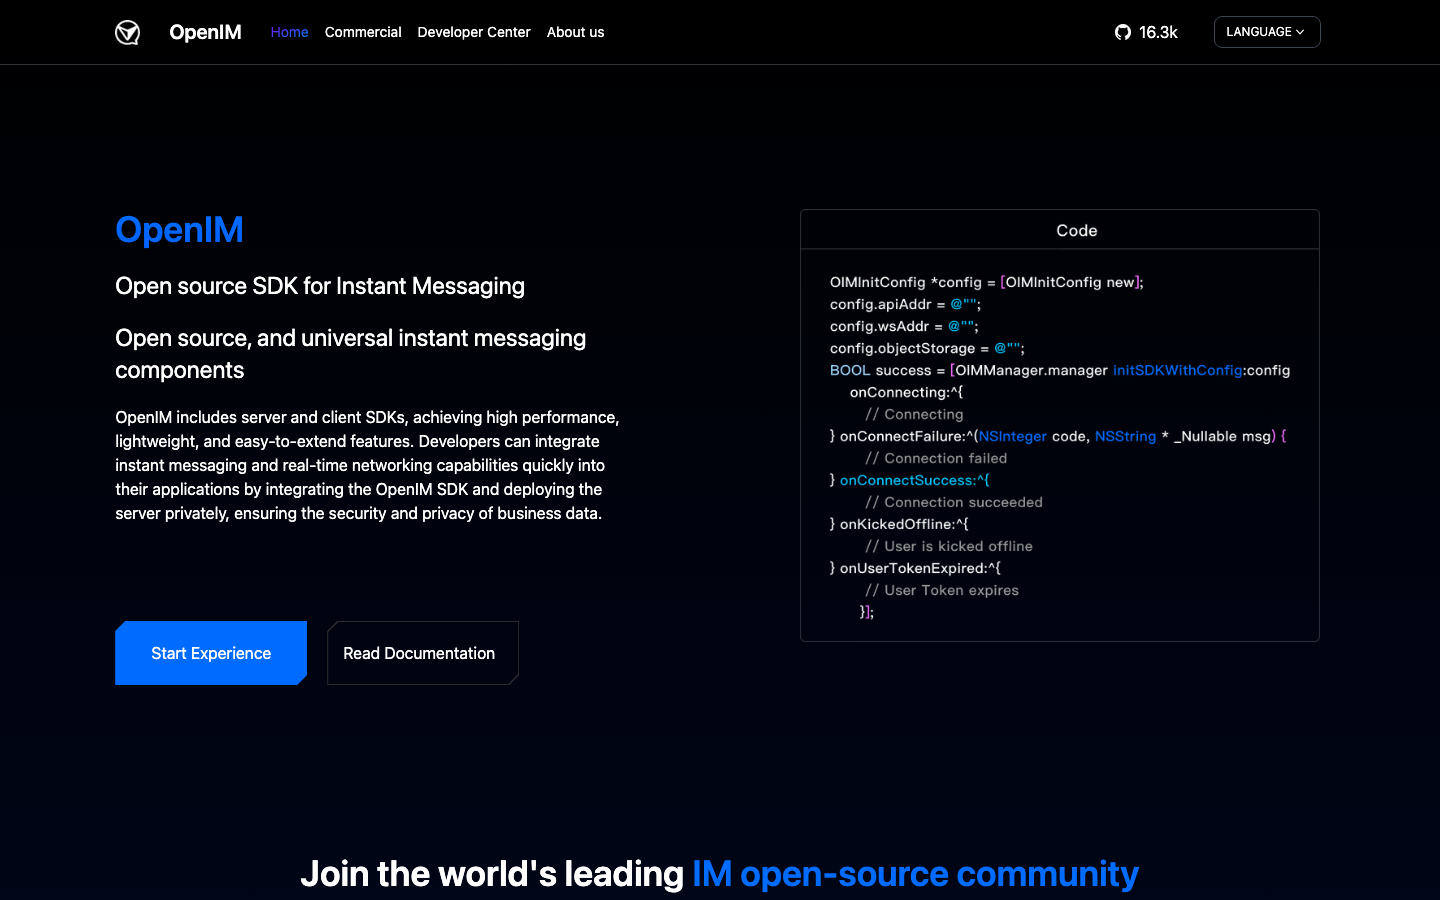Click the 'onKickedOffline:^{' code line
This screenshot has width=1440, height=900.
coord(899,524)
